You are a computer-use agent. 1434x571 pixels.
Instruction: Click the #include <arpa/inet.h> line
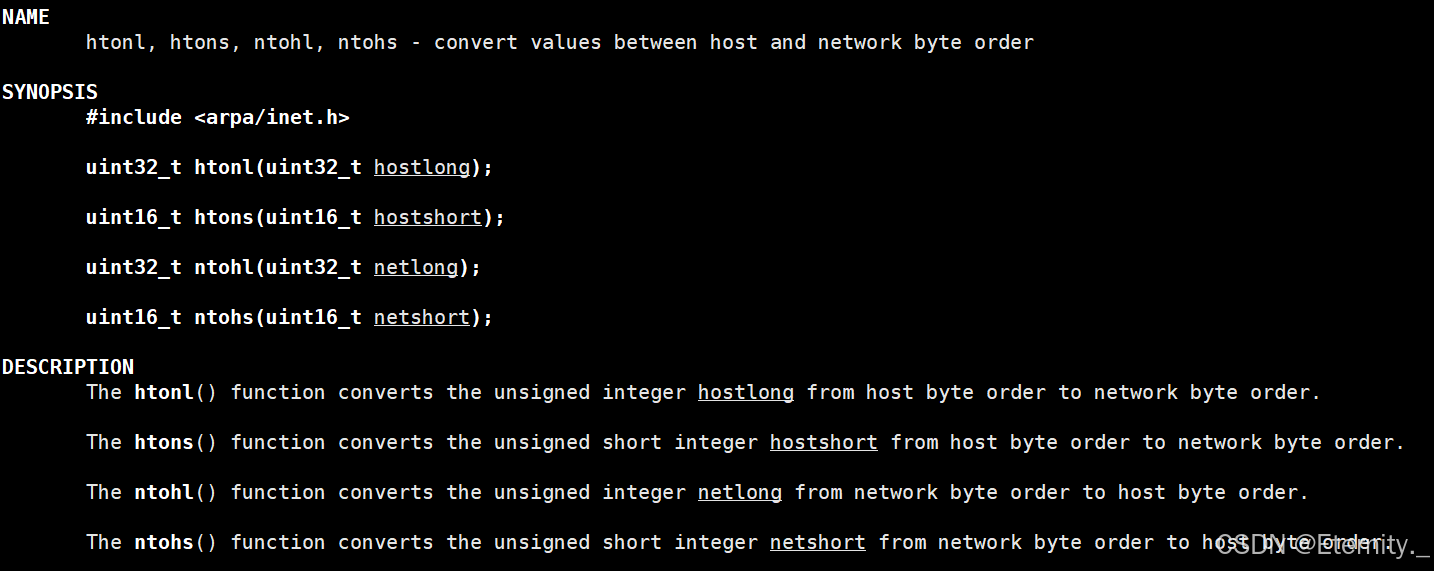tap(218, 117)
